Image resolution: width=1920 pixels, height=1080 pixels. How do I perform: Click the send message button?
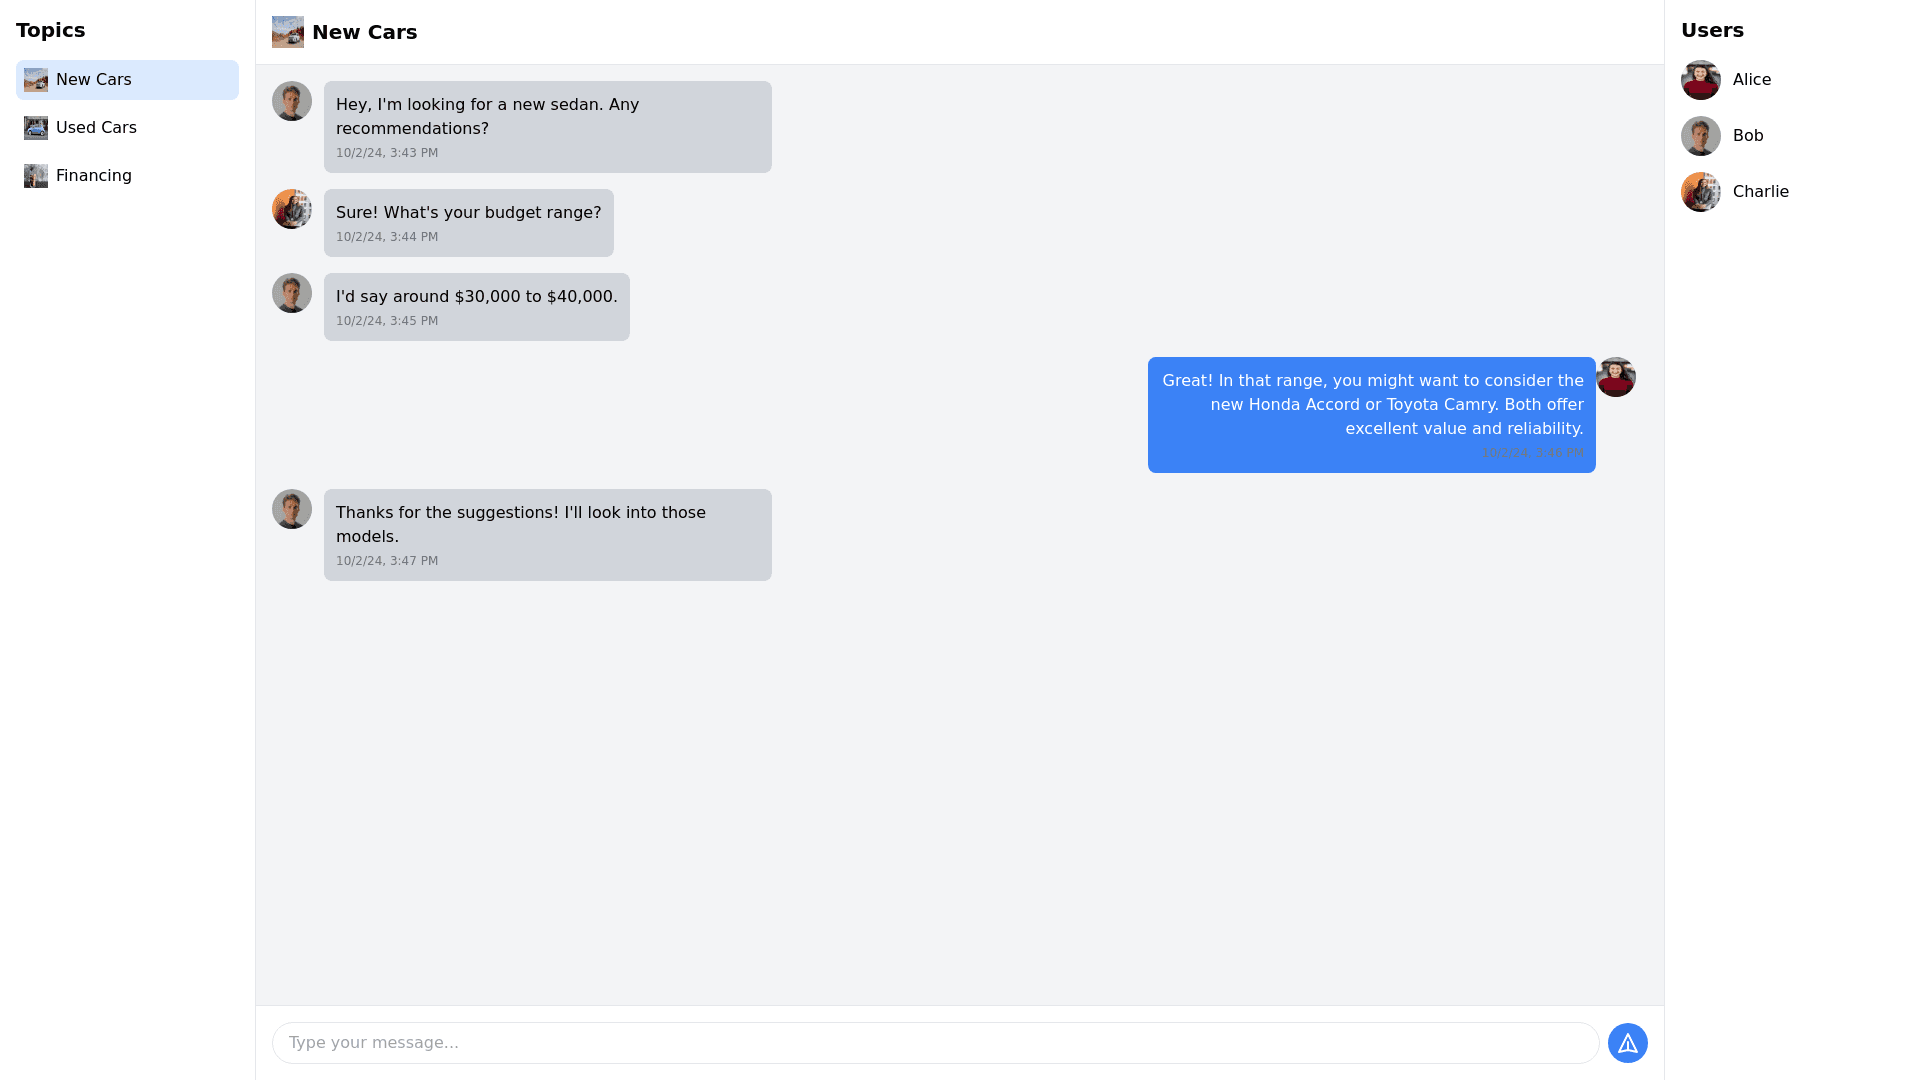click(1627, 1043)
